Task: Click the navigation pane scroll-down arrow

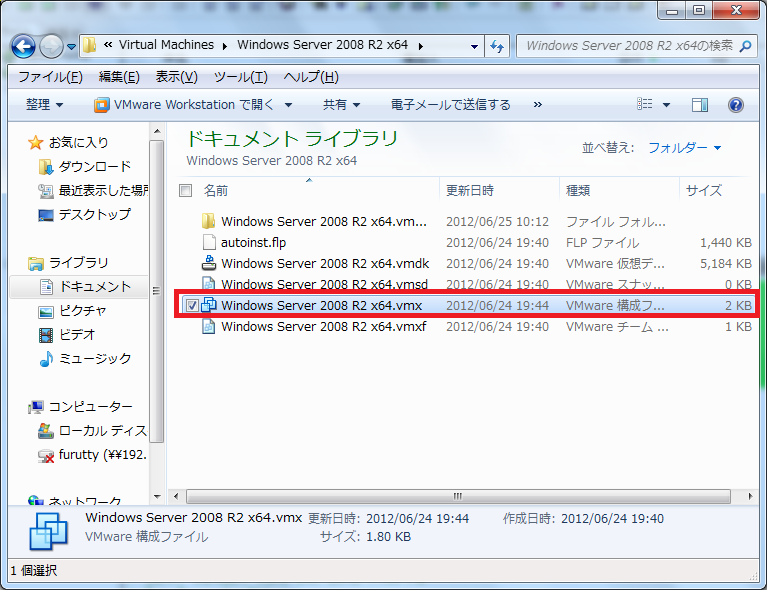Action: pos(157,497)
